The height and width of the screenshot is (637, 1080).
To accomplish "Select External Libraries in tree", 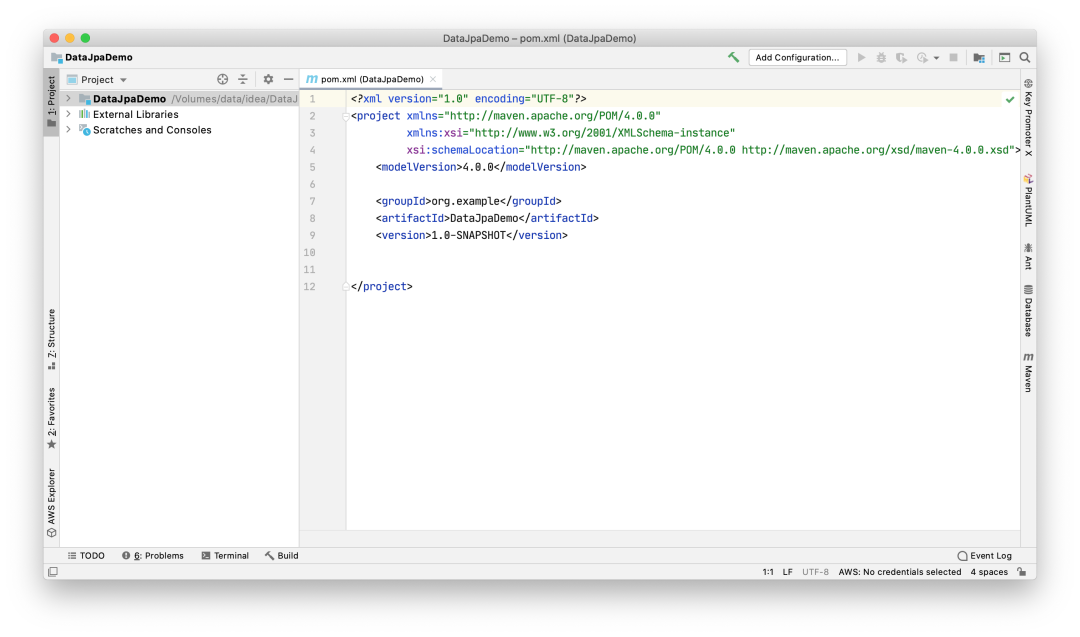I will pyautogui.click(x=136, y=114).
